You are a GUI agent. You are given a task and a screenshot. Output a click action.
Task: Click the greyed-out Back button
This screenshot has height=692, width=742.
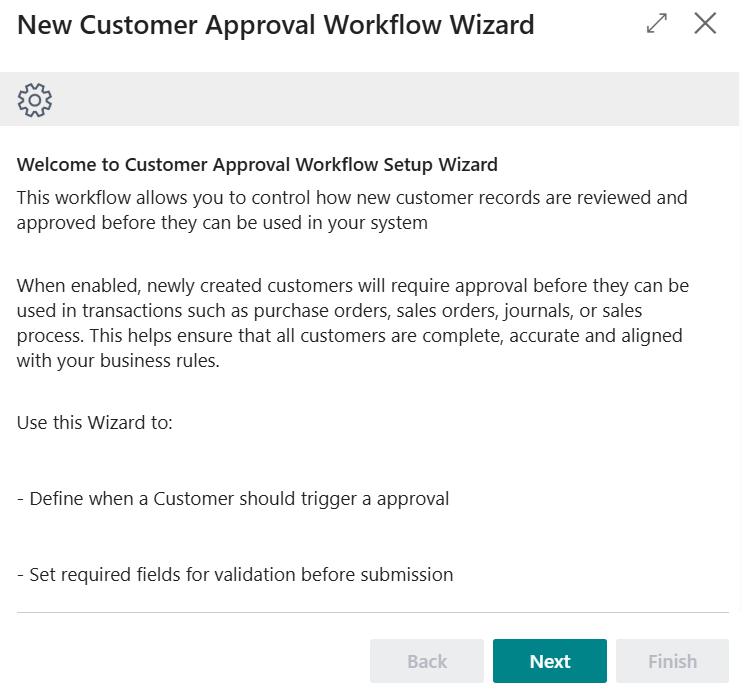pos(427,661)
